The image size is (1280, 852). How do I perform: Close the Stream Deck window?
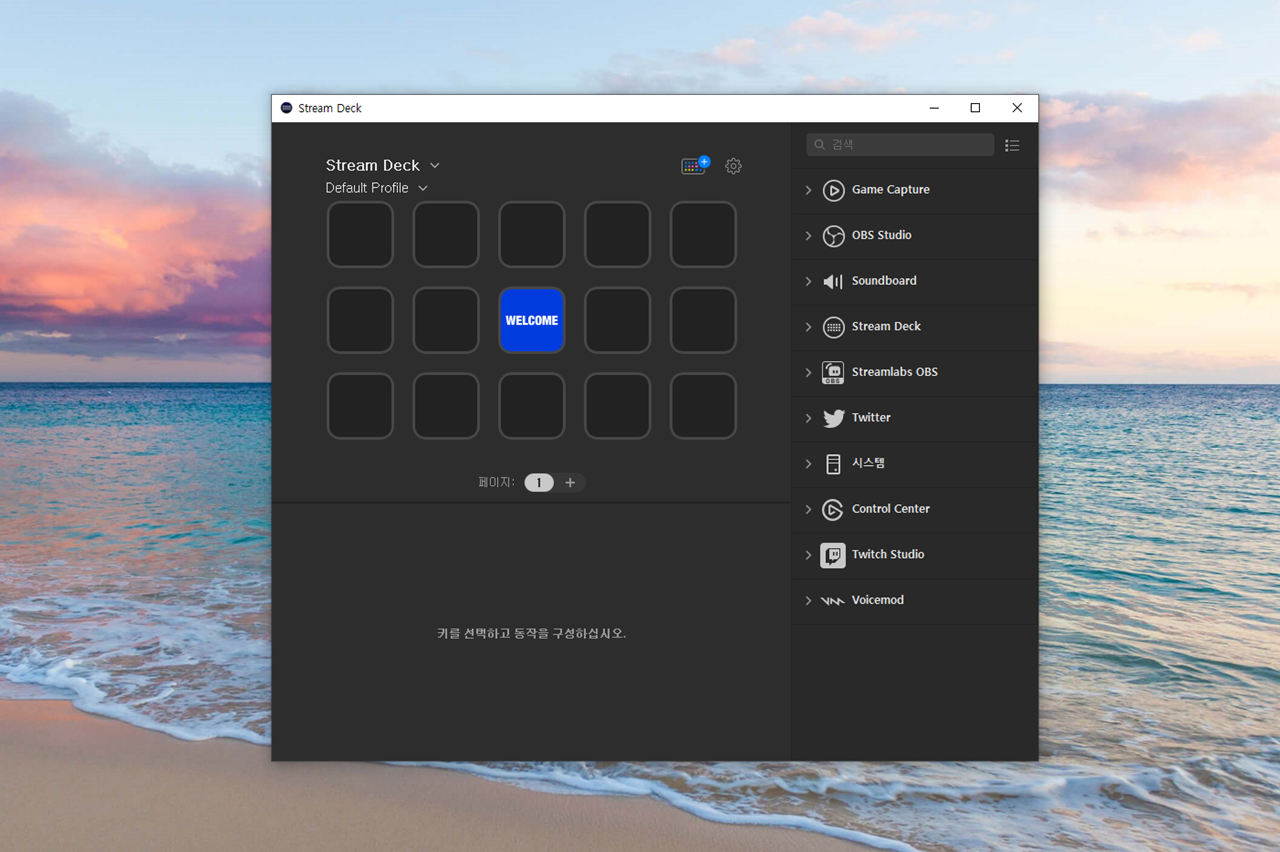tap(1017, 108)
